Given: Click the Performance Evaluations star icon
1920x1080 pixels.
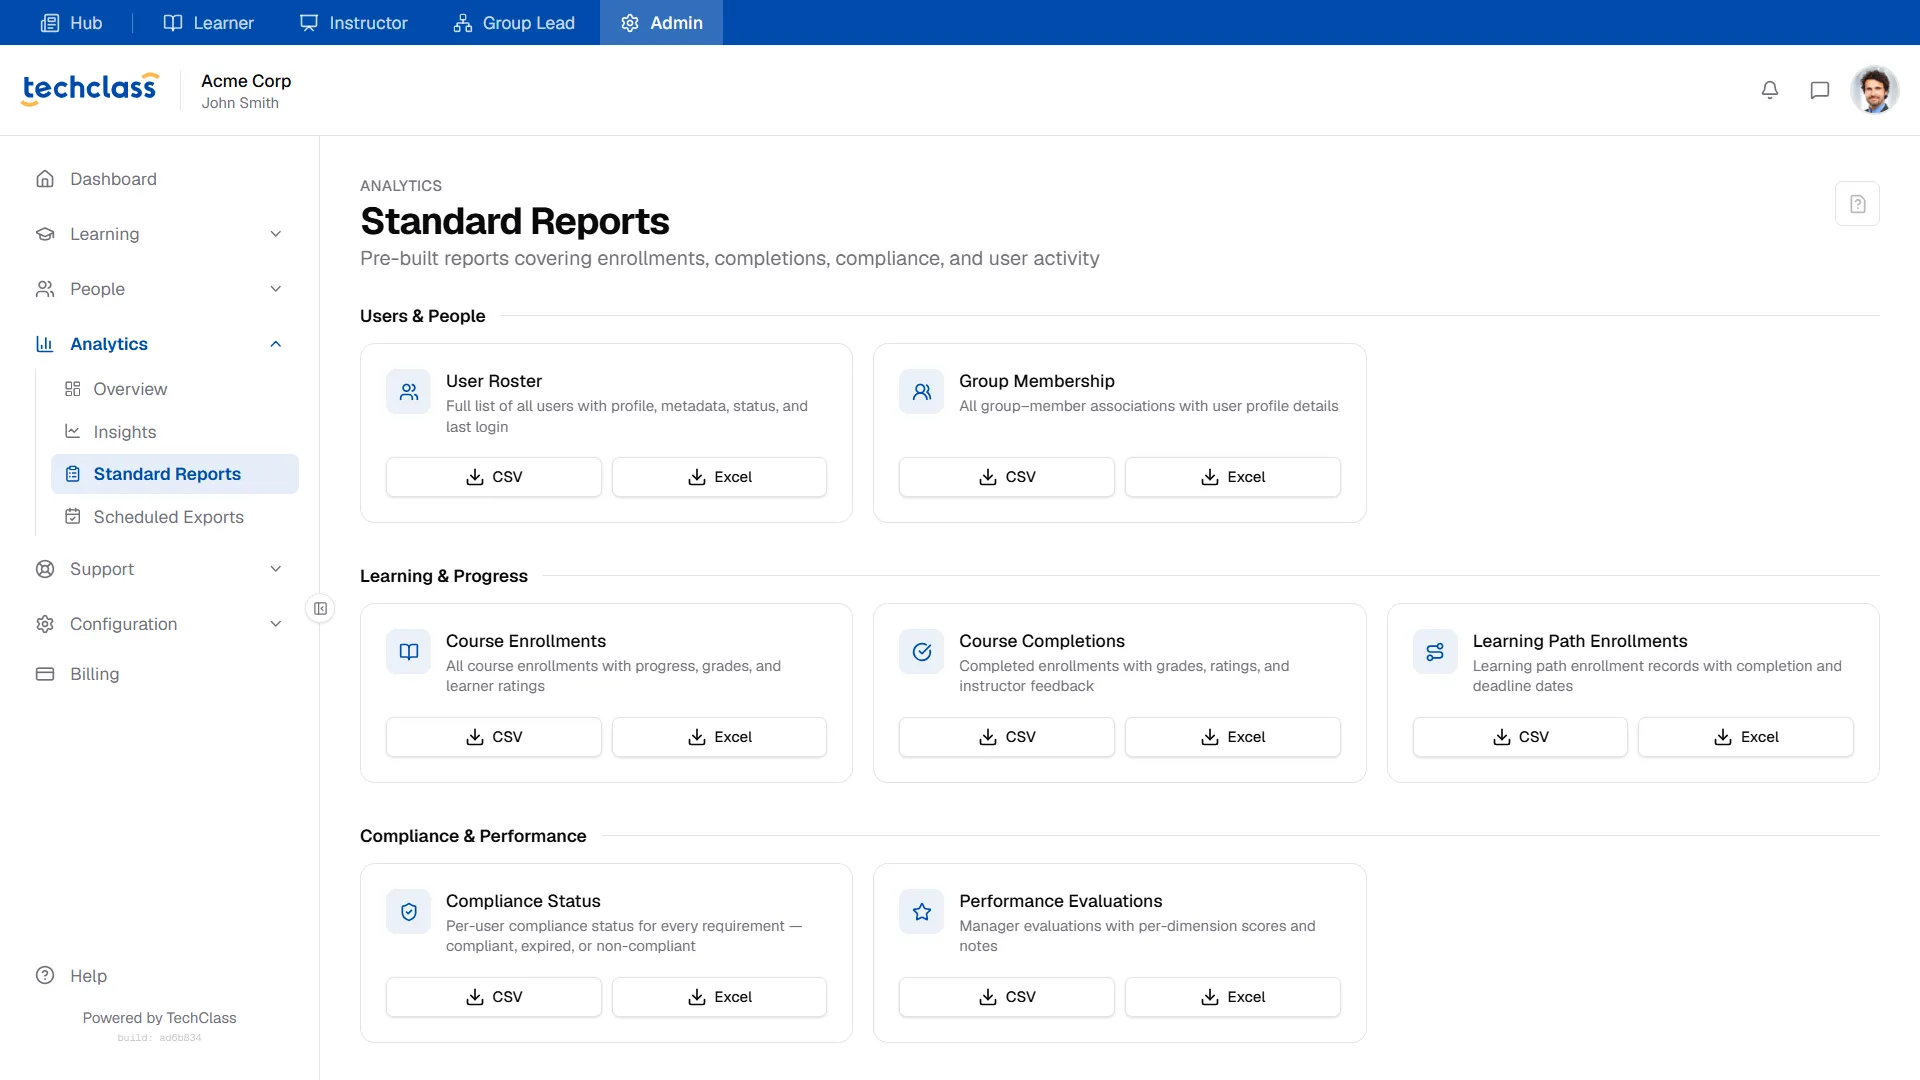Looking at the screenshot, I should coord(922,912).
